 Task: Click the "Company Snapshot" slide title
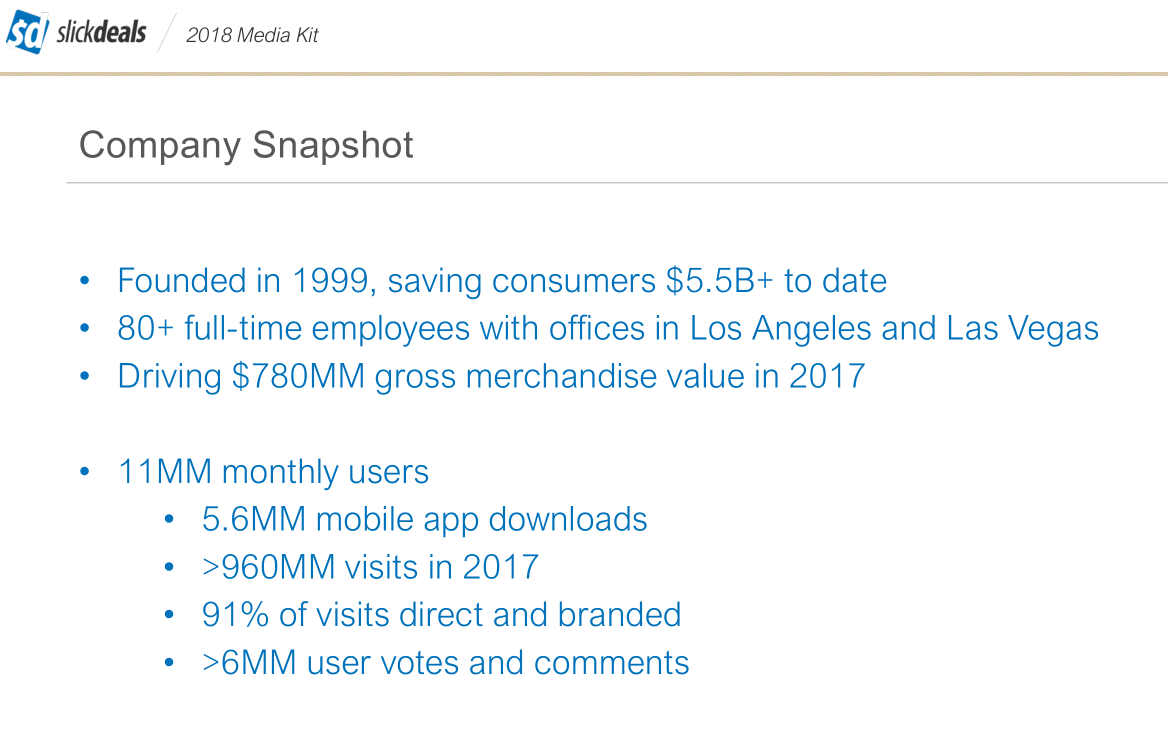(246, 146)
